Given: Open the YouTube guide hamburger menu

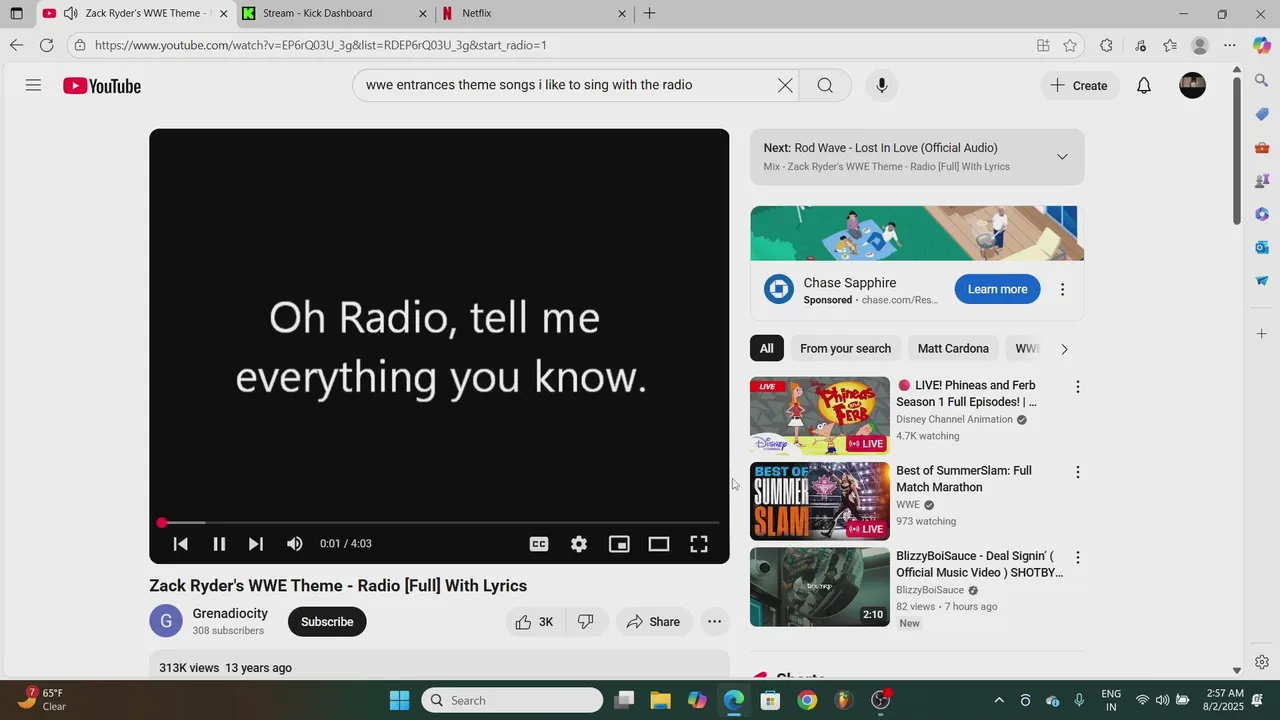Looking at the screenshot, I should coord(33,86).
